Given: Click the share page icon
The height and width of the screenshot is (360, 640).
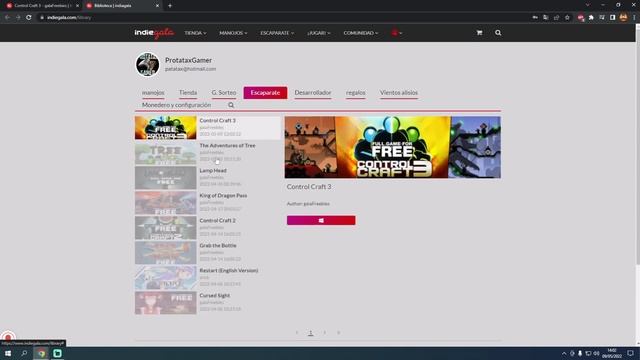Looking at the screenshot, I should click(x=556, y=18).
